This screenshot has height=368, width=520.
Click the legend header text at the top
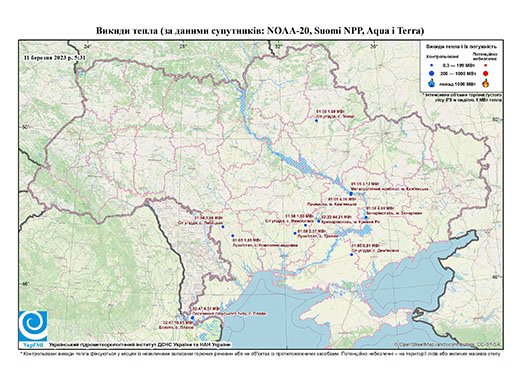(461, 47)
